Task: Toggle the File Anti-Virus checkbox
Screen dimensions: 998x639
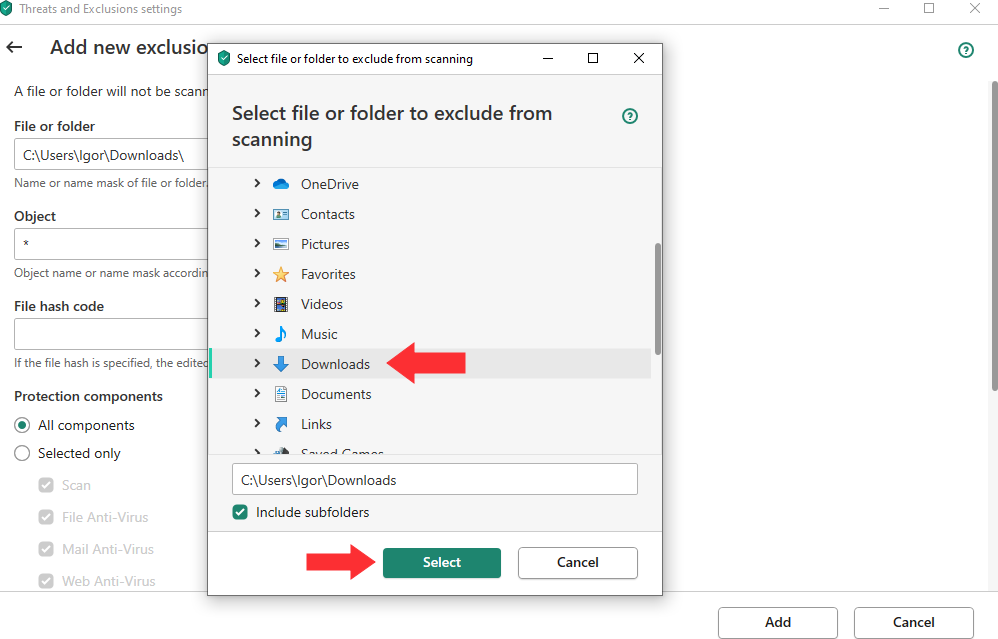Action: click(46, 517)
